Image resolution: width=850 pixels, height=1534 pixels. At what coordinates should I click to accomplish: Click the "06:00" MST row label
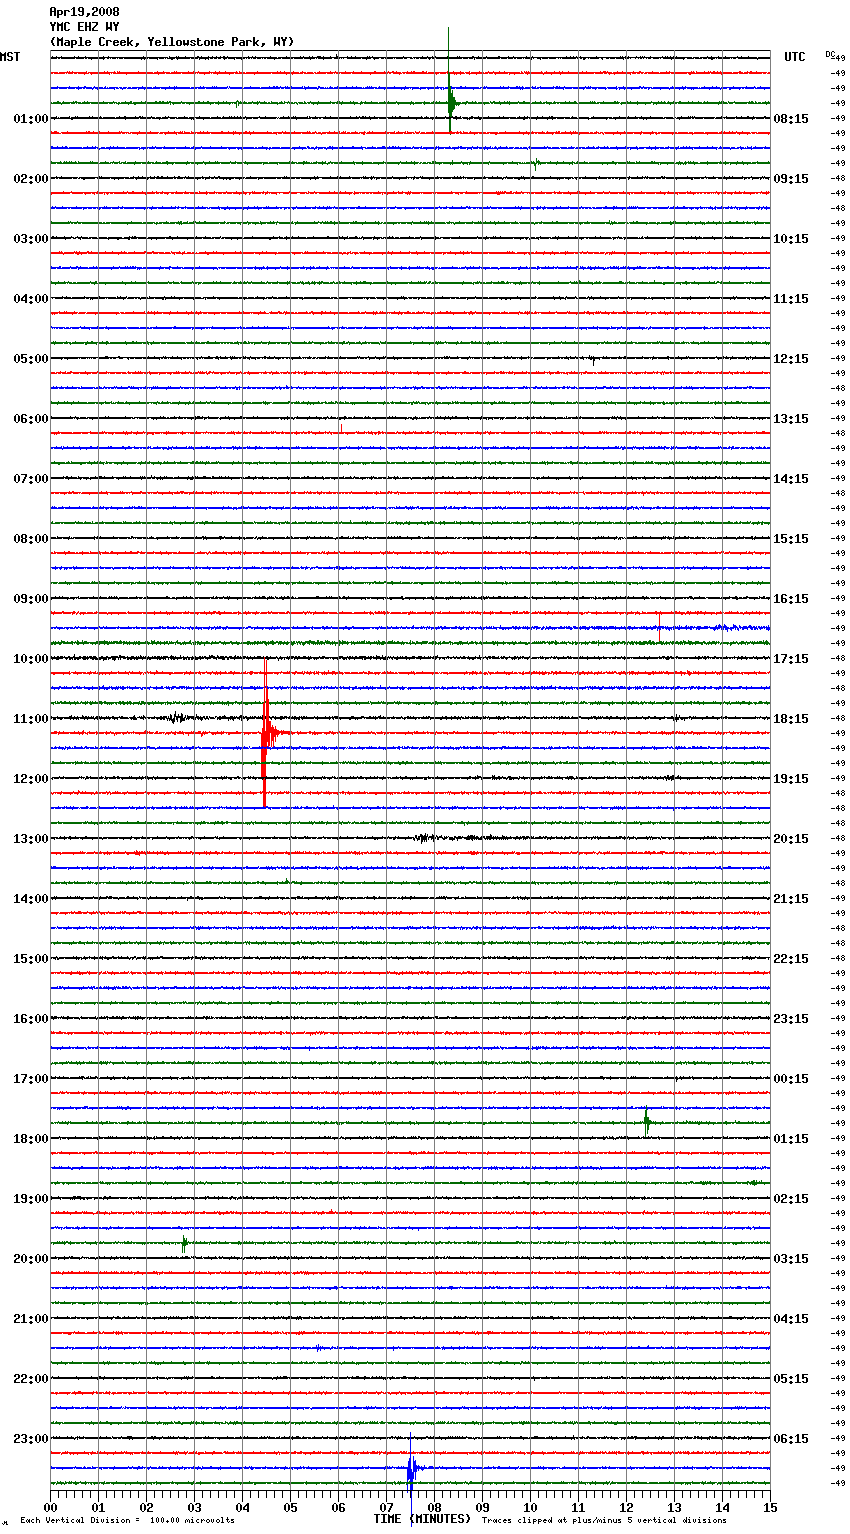[30, 419]
